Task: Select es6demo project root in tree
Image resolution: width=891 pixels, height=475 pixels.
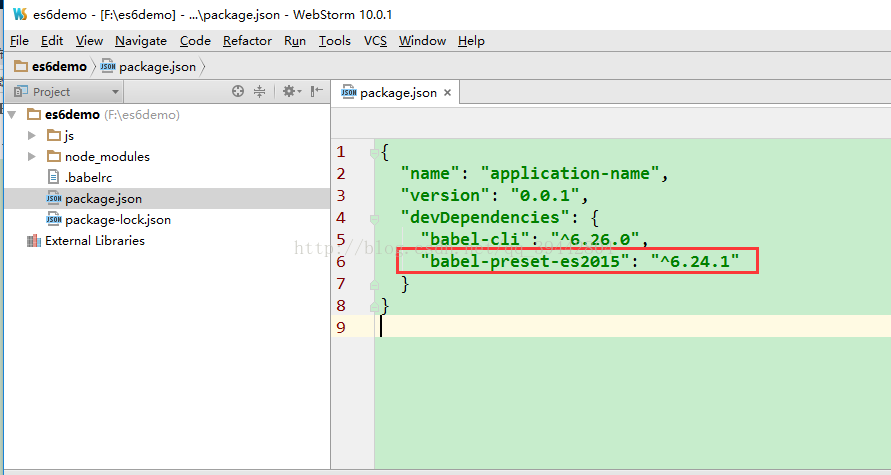Action: tap(72, 115)
